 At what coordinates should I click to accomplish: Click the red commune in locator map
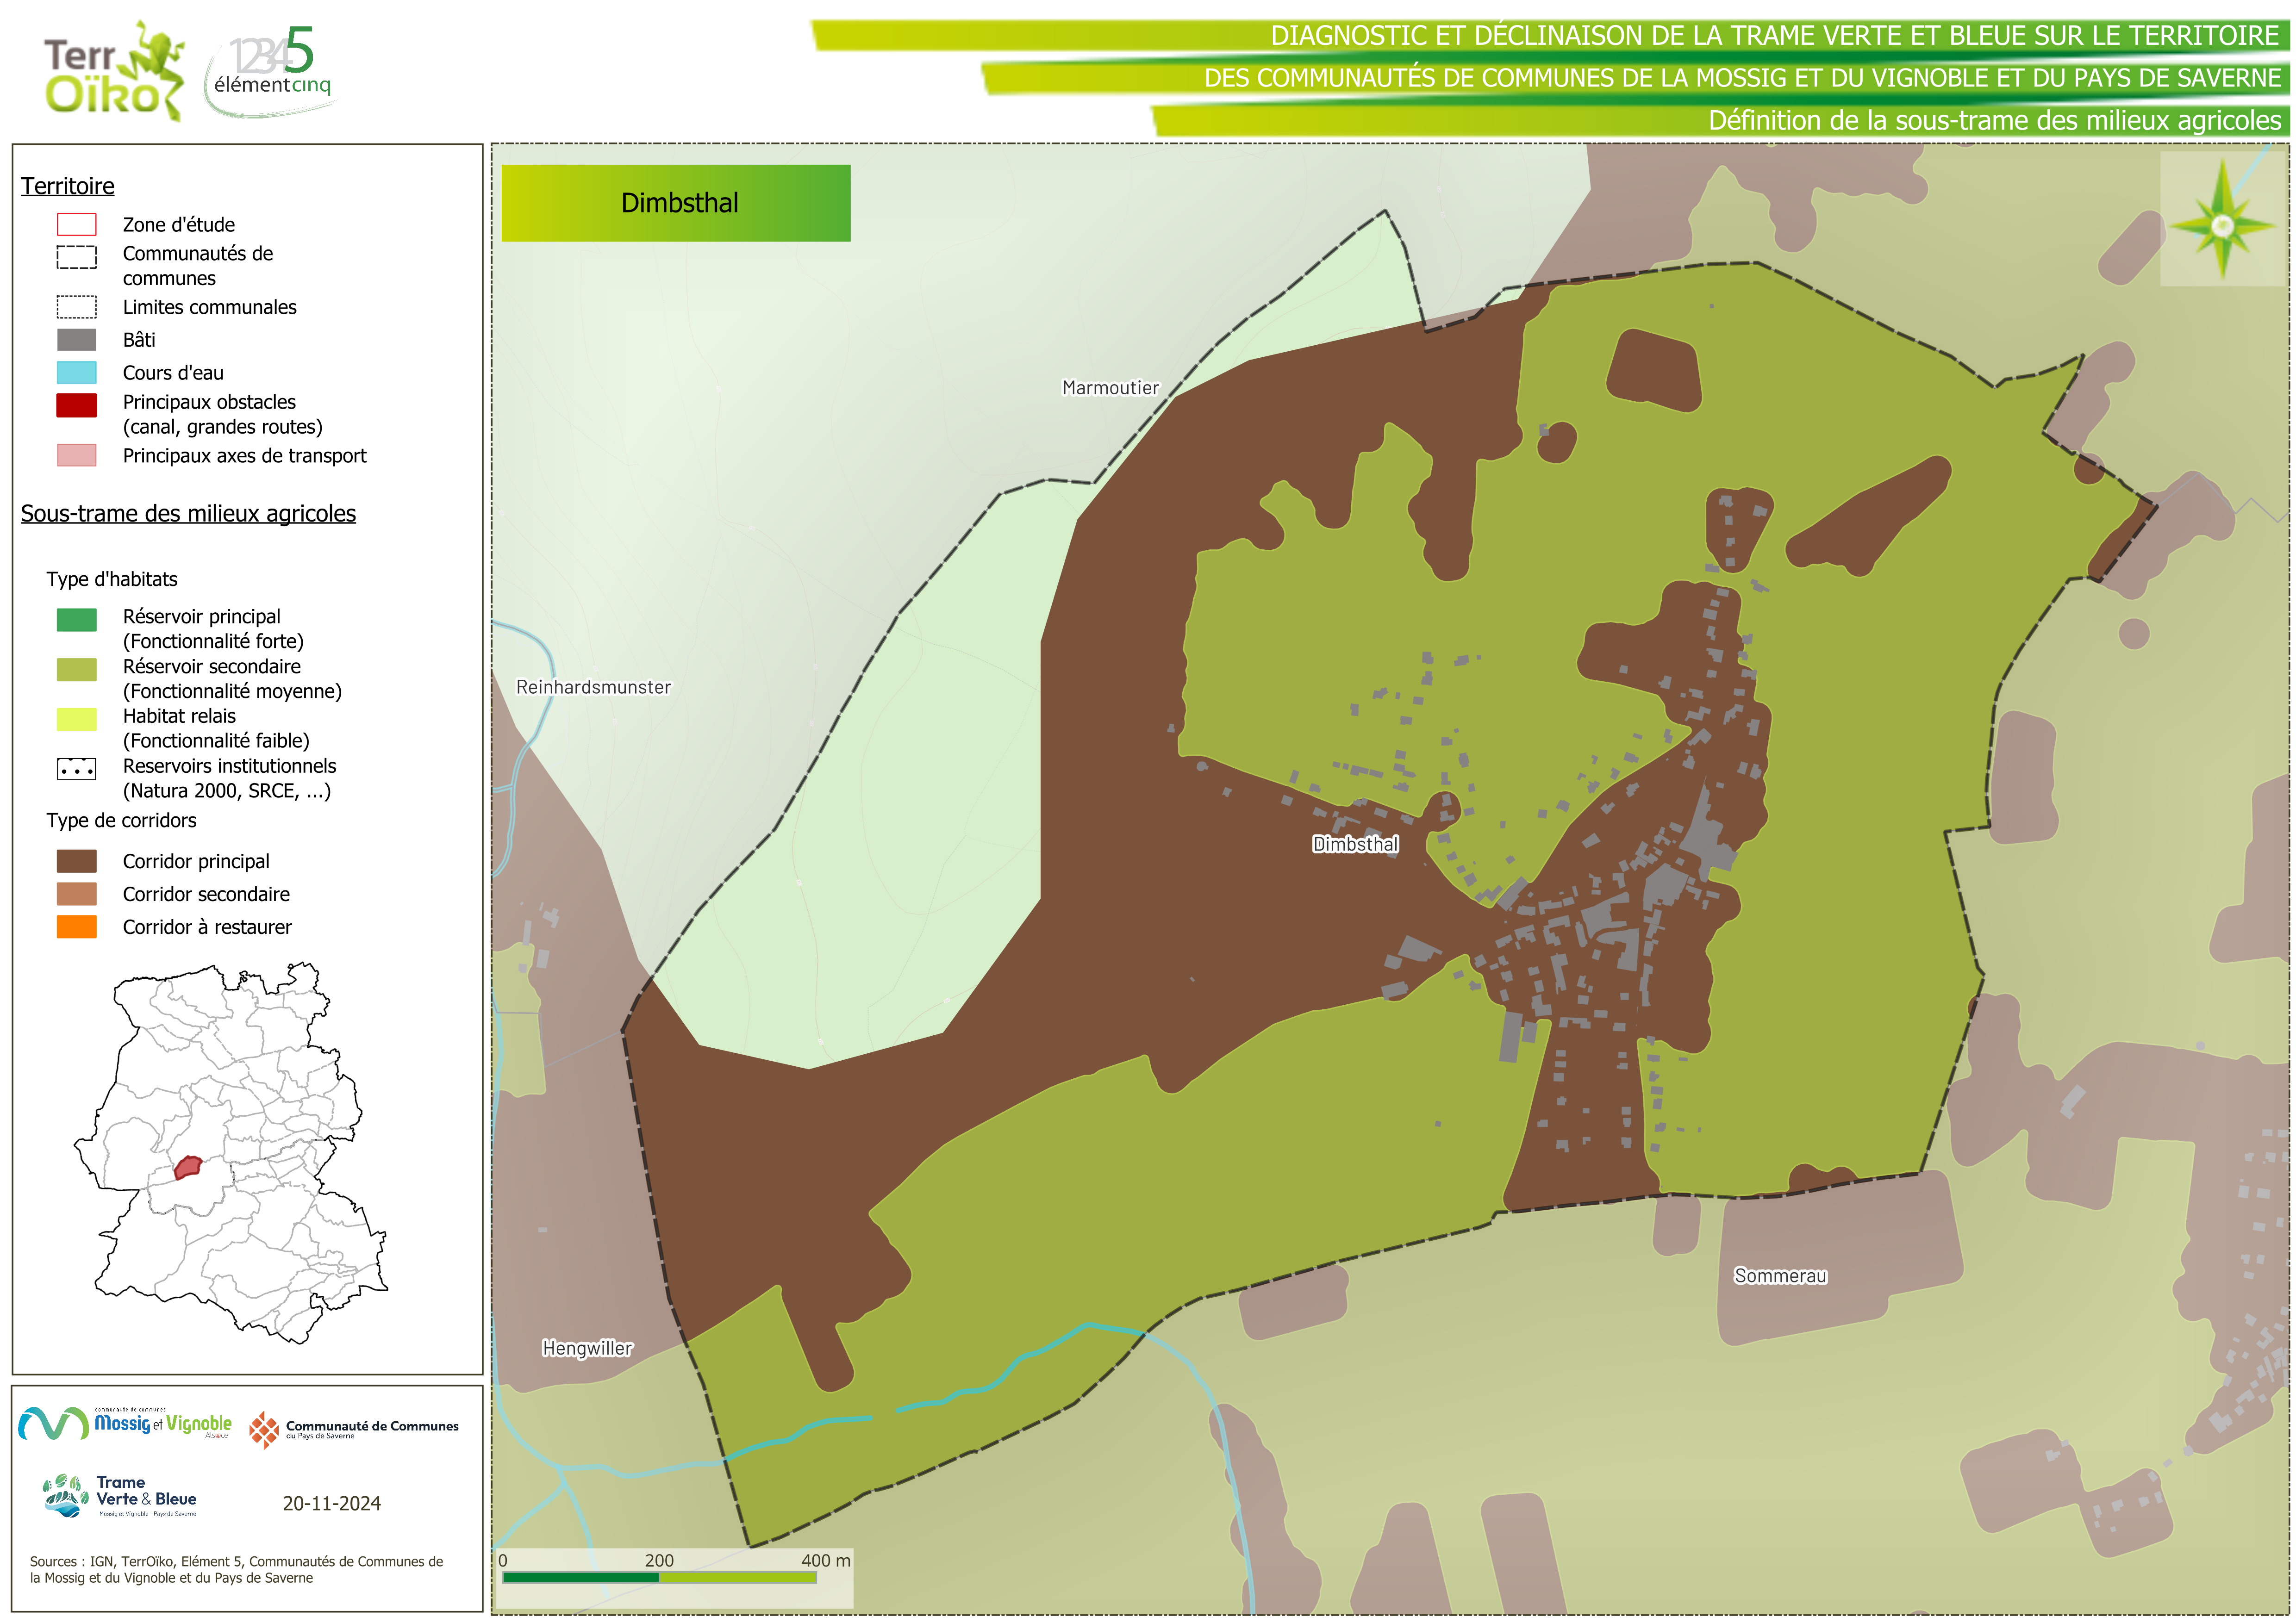point(187,1167)
